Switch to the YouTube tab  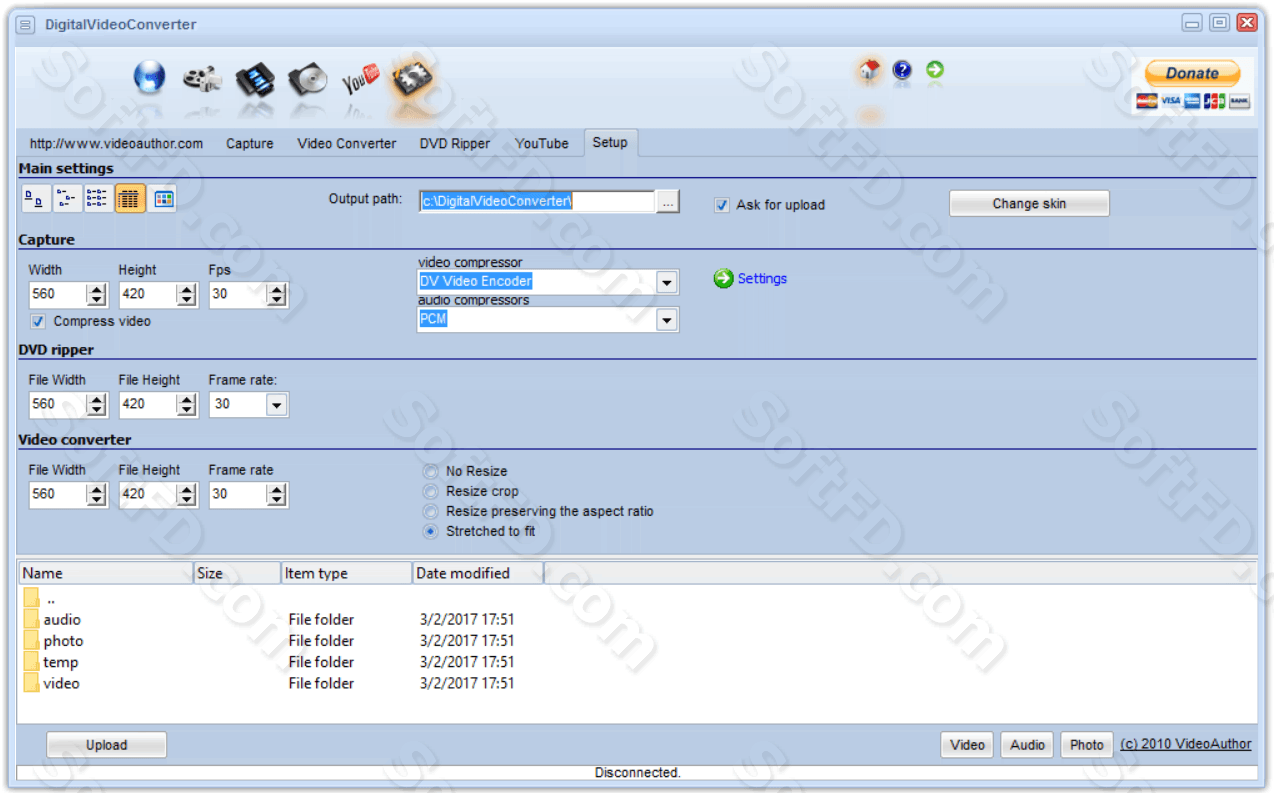(x=542, y=144)
